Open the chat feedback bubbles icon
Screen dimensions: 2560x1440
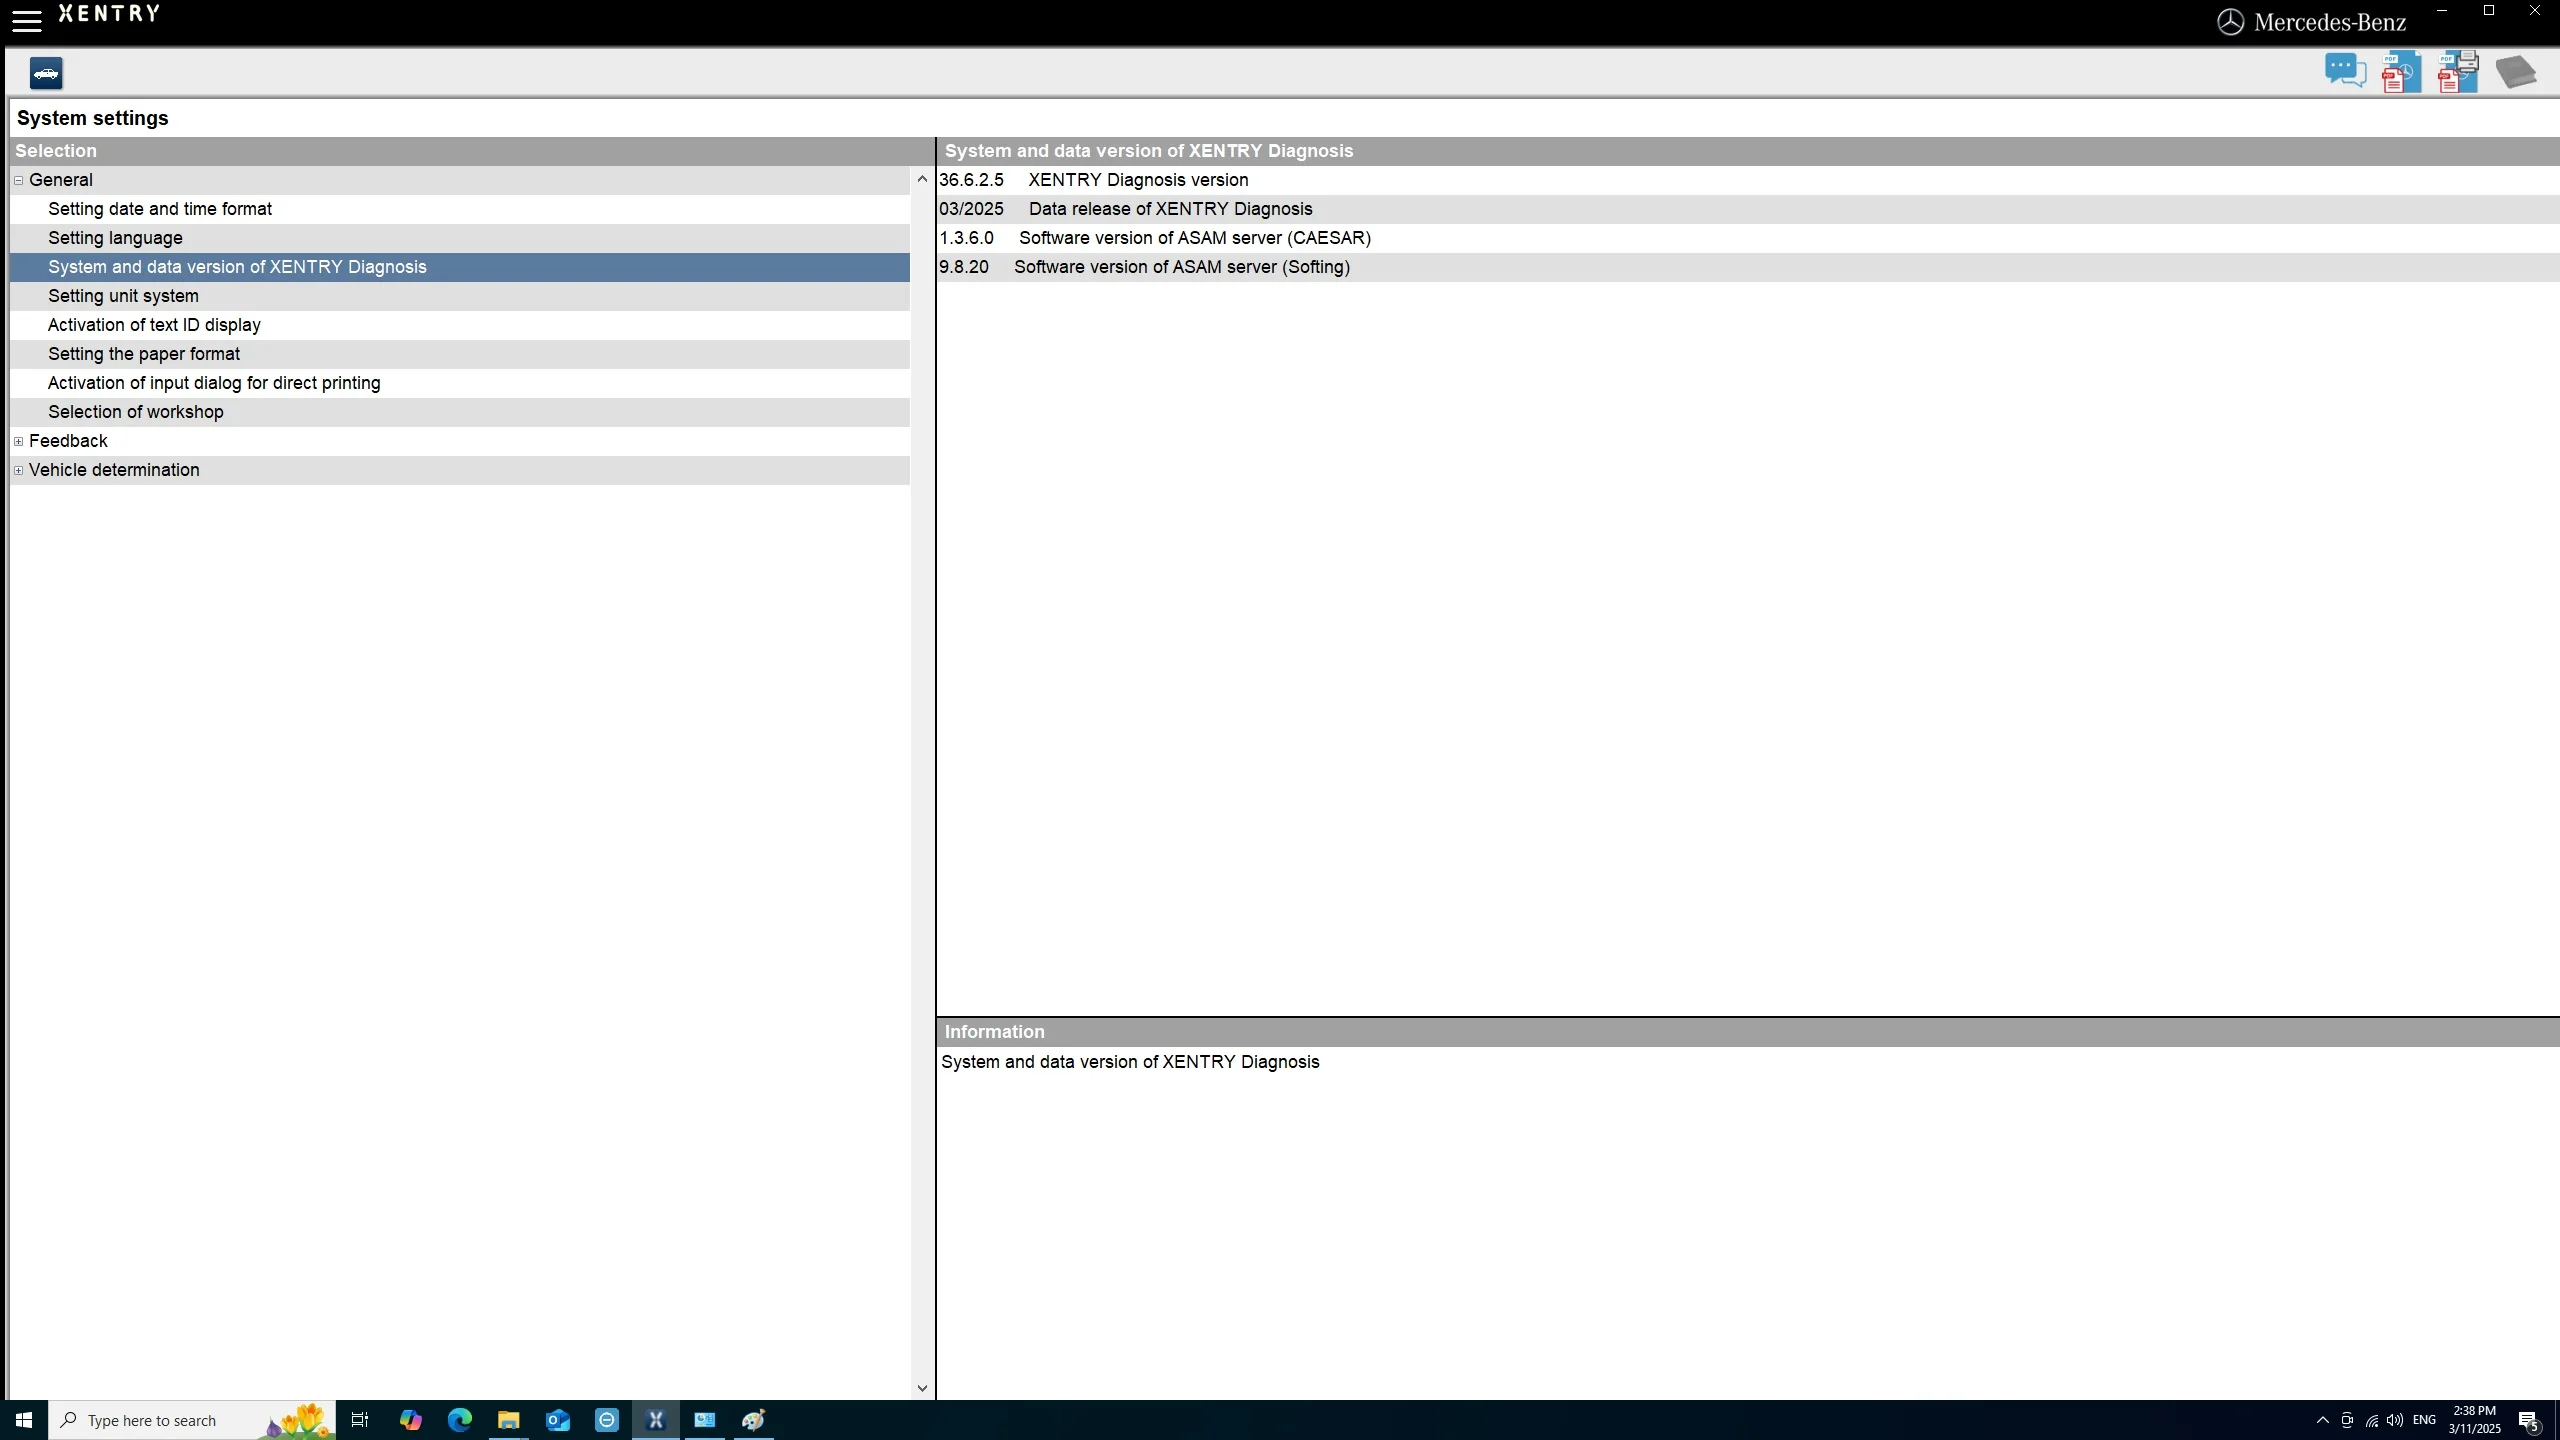[x=2345, y=72]
